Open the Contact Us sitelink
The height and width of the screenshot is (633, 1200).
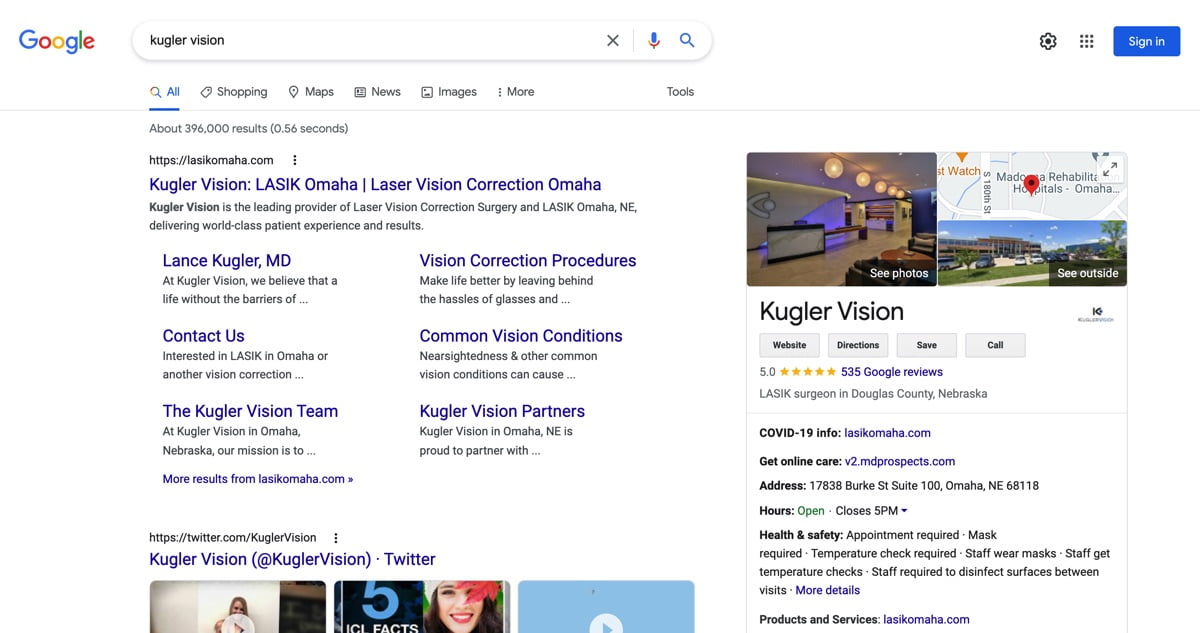(204, 336)
